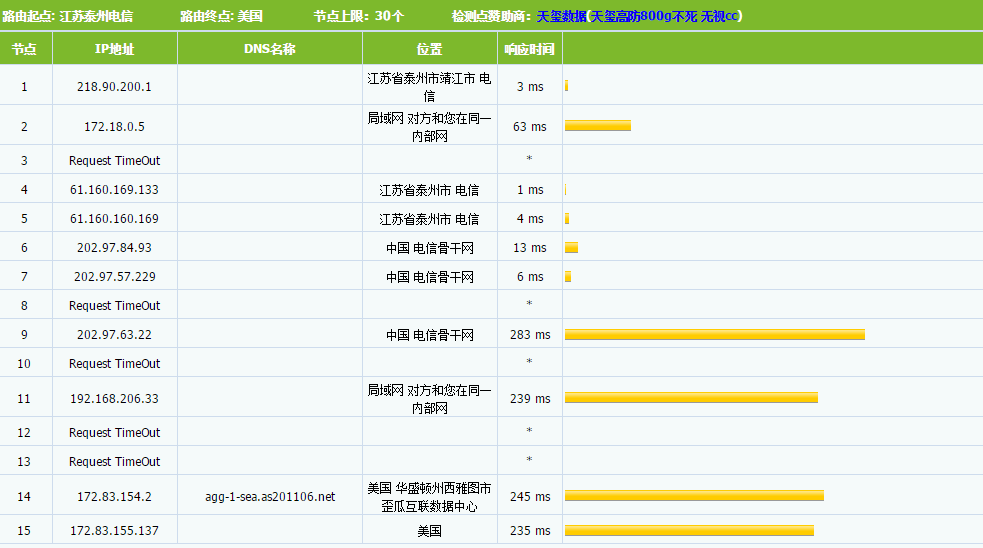Image resolution: width=983 pixels, height=548 pixels.
Task: Click 路由终点: 美国 label
Action: click(x=221, y=16)
